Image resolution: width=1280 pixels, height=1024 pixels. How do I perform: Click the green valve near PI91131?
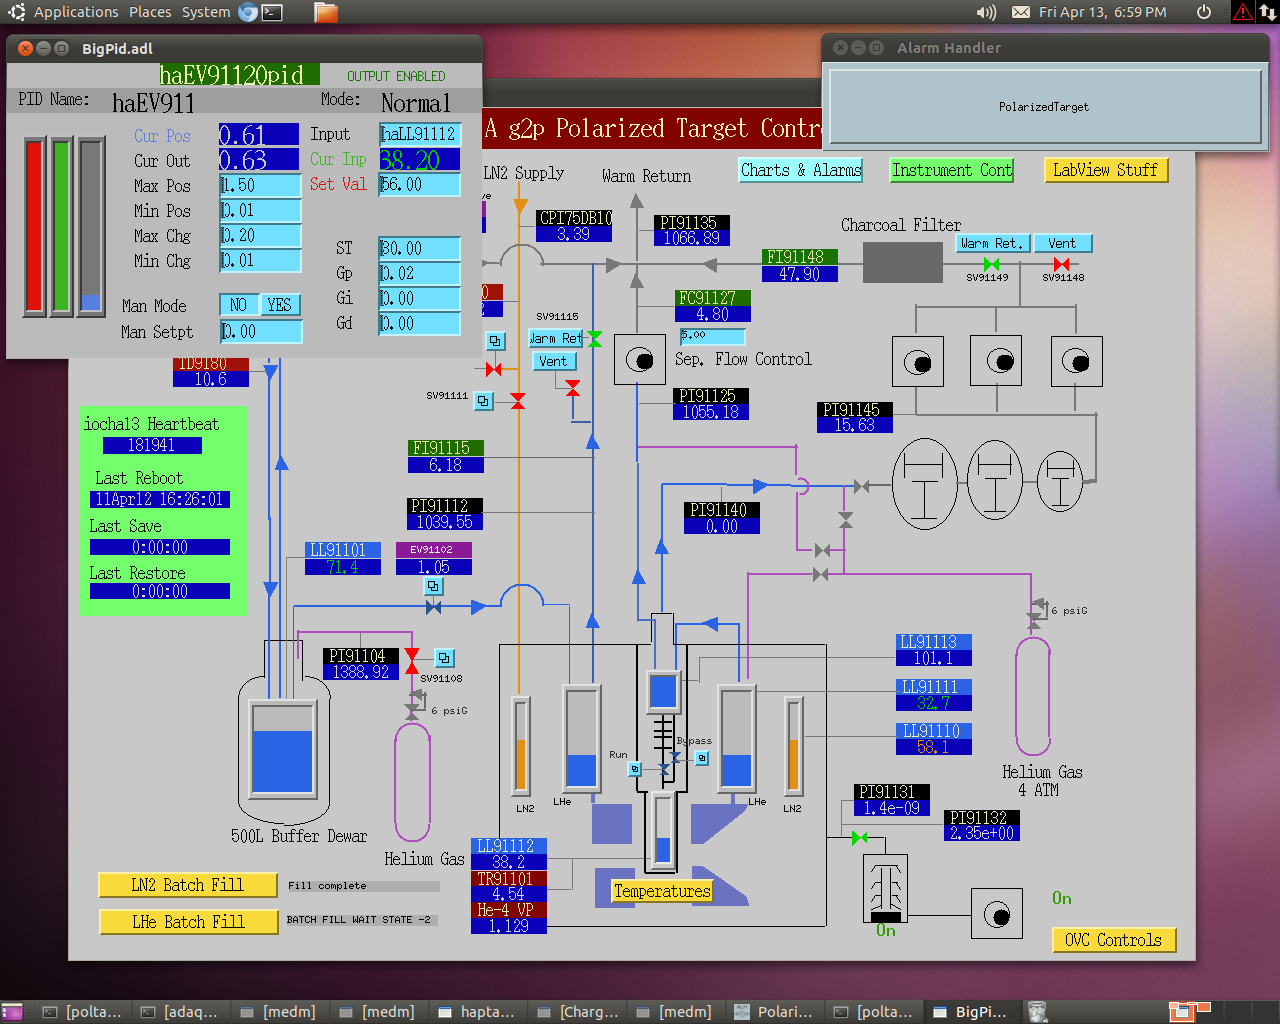859,837
